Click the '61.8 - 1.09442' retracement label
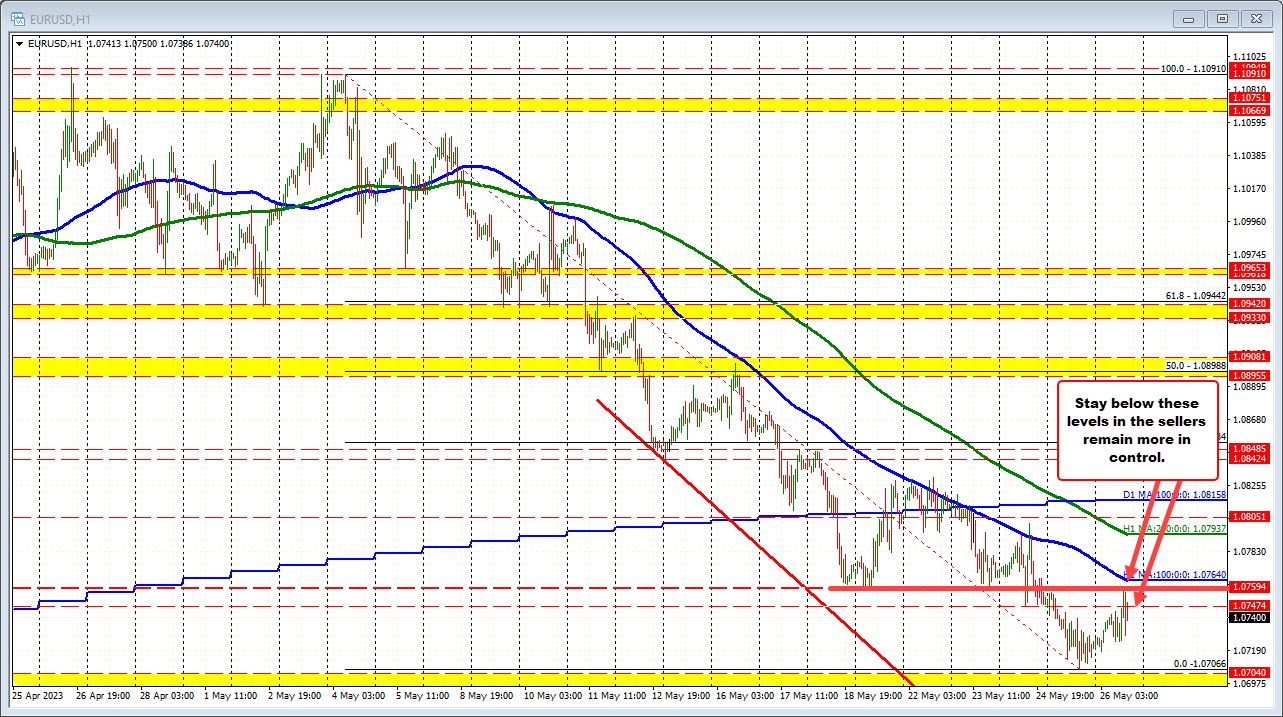This screenshot has height=717, width=1283. pyautogui.click(x=1194, y=296)
